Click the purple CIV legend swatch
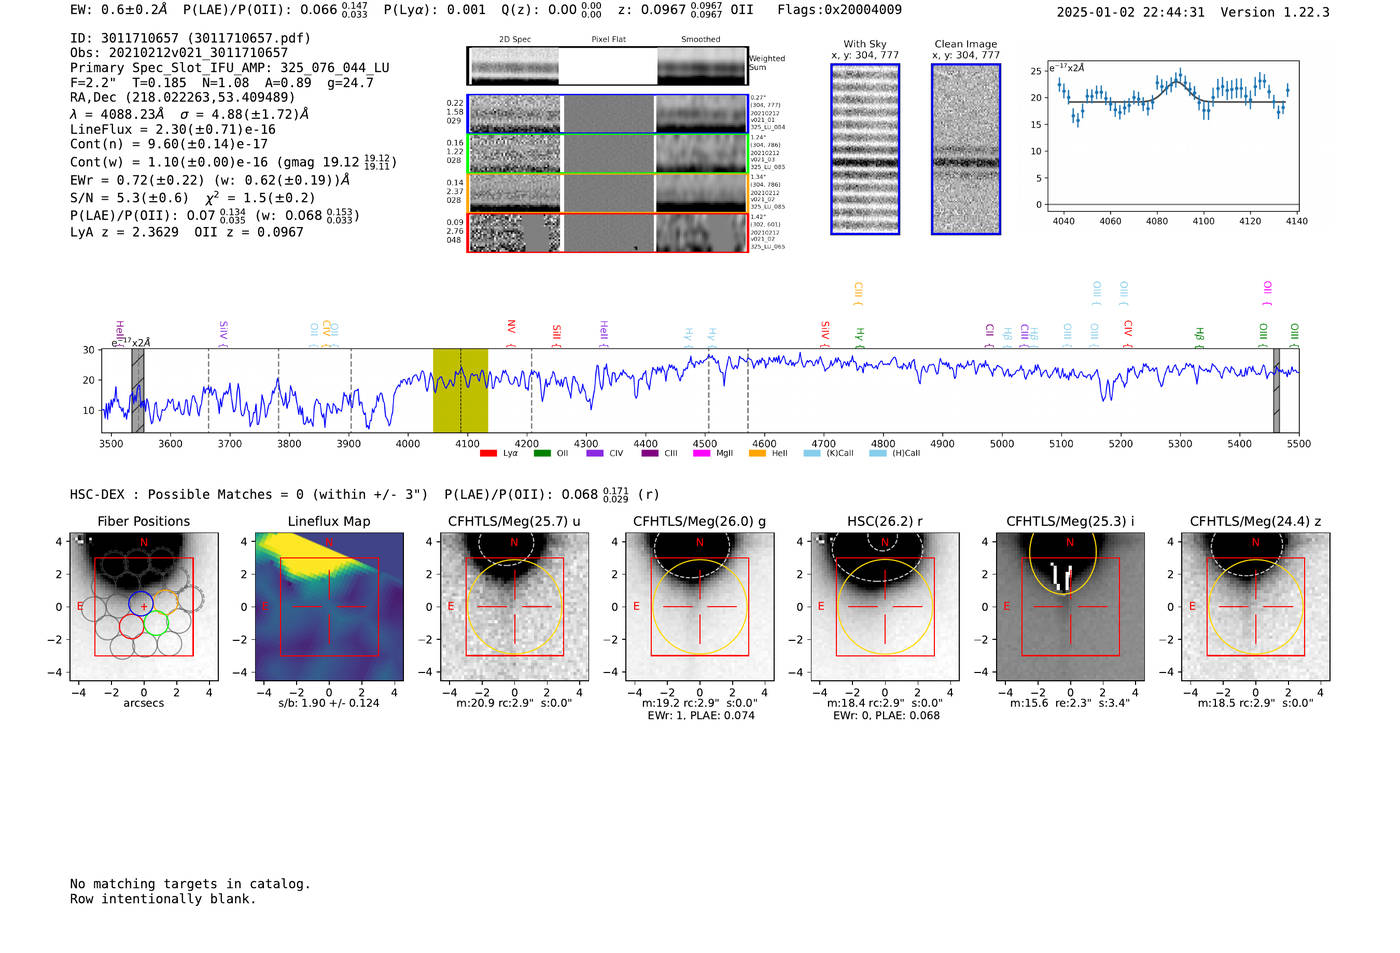The height and width of the screenshot is (953, 1400). click(595, 453)
